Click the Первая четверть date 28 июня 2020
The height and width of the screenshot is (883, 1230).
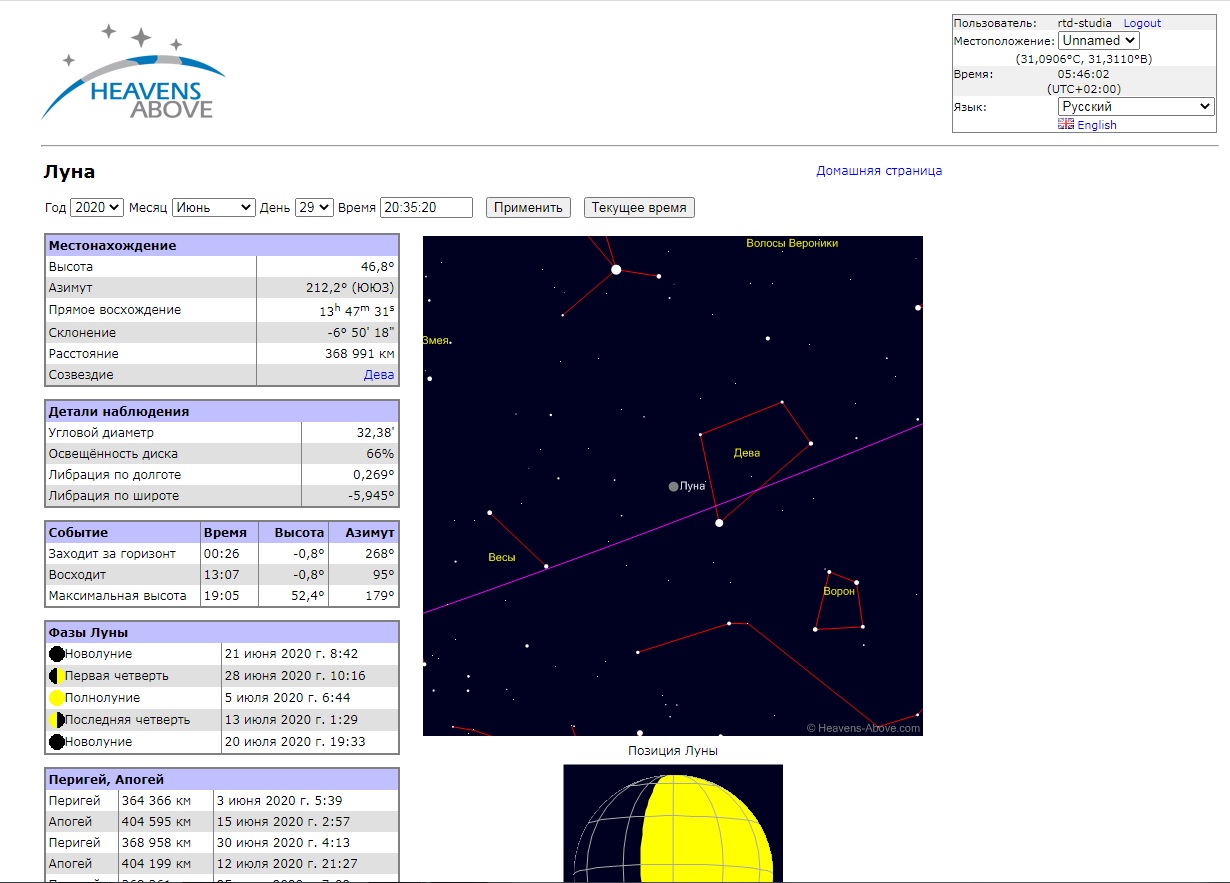click(x=296, y=676)
